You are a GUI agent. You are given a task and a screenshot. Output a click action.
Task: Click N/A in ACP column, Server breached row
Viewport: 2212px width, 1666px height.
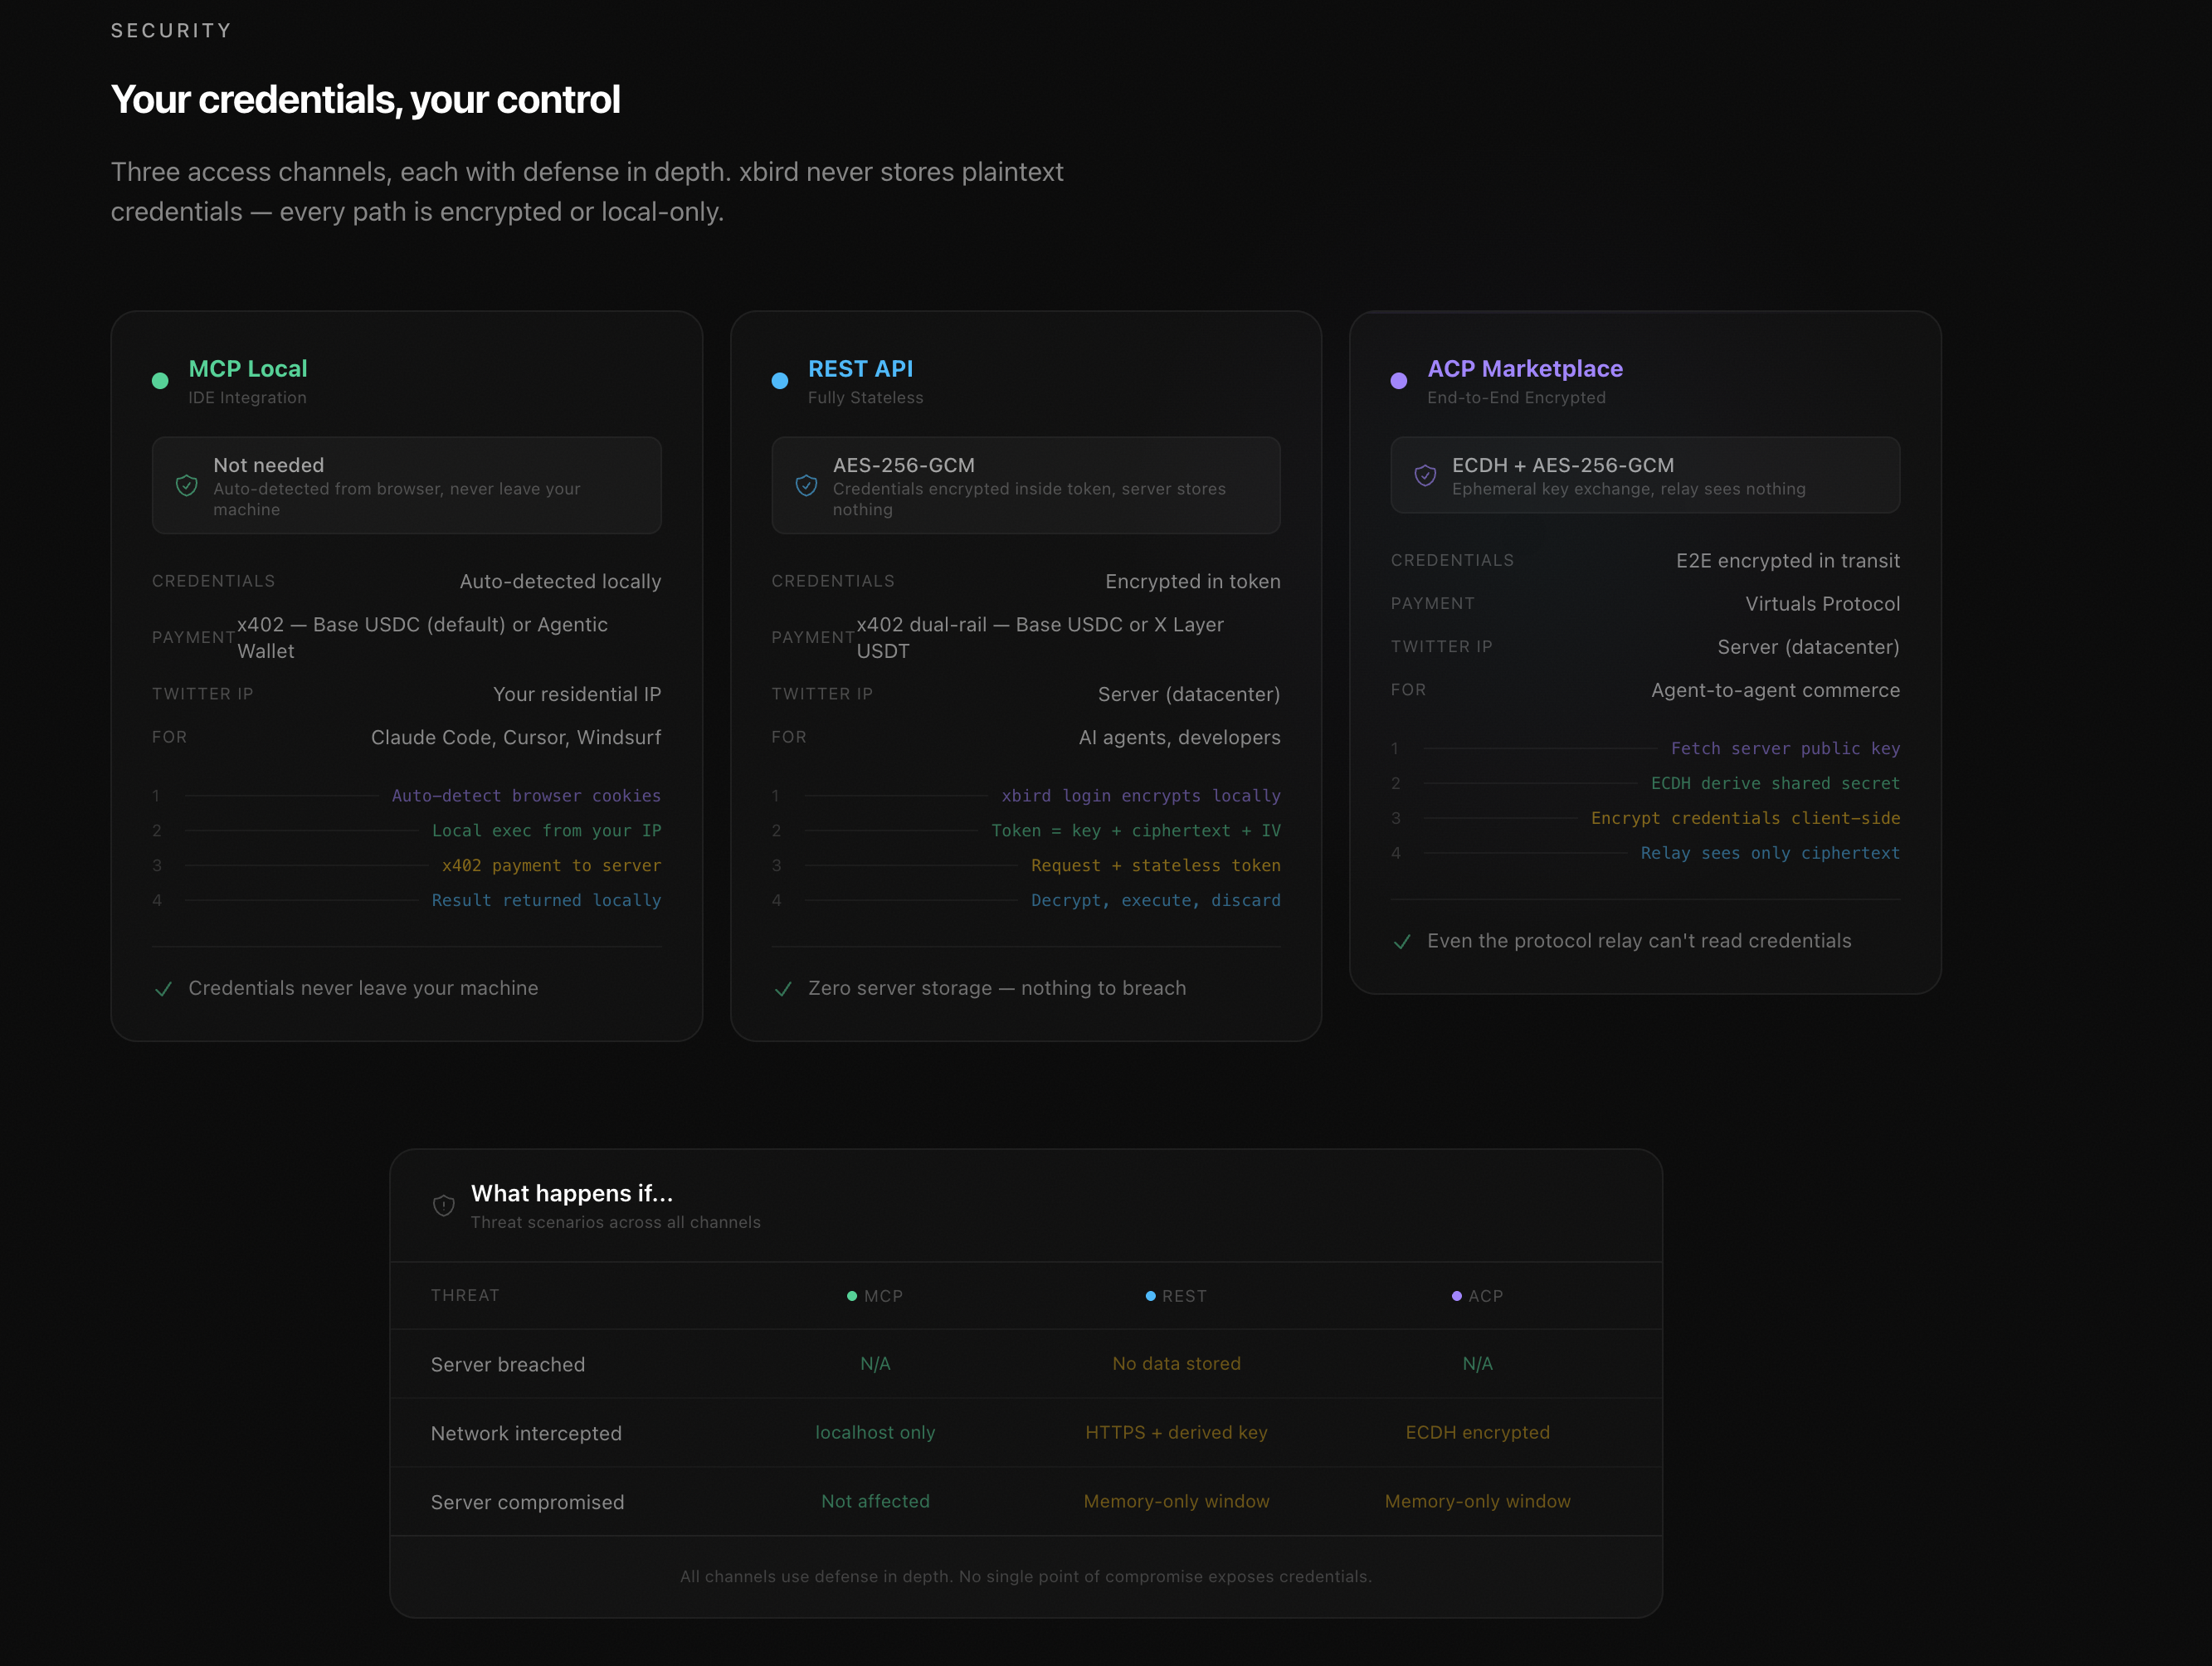1477,1364
